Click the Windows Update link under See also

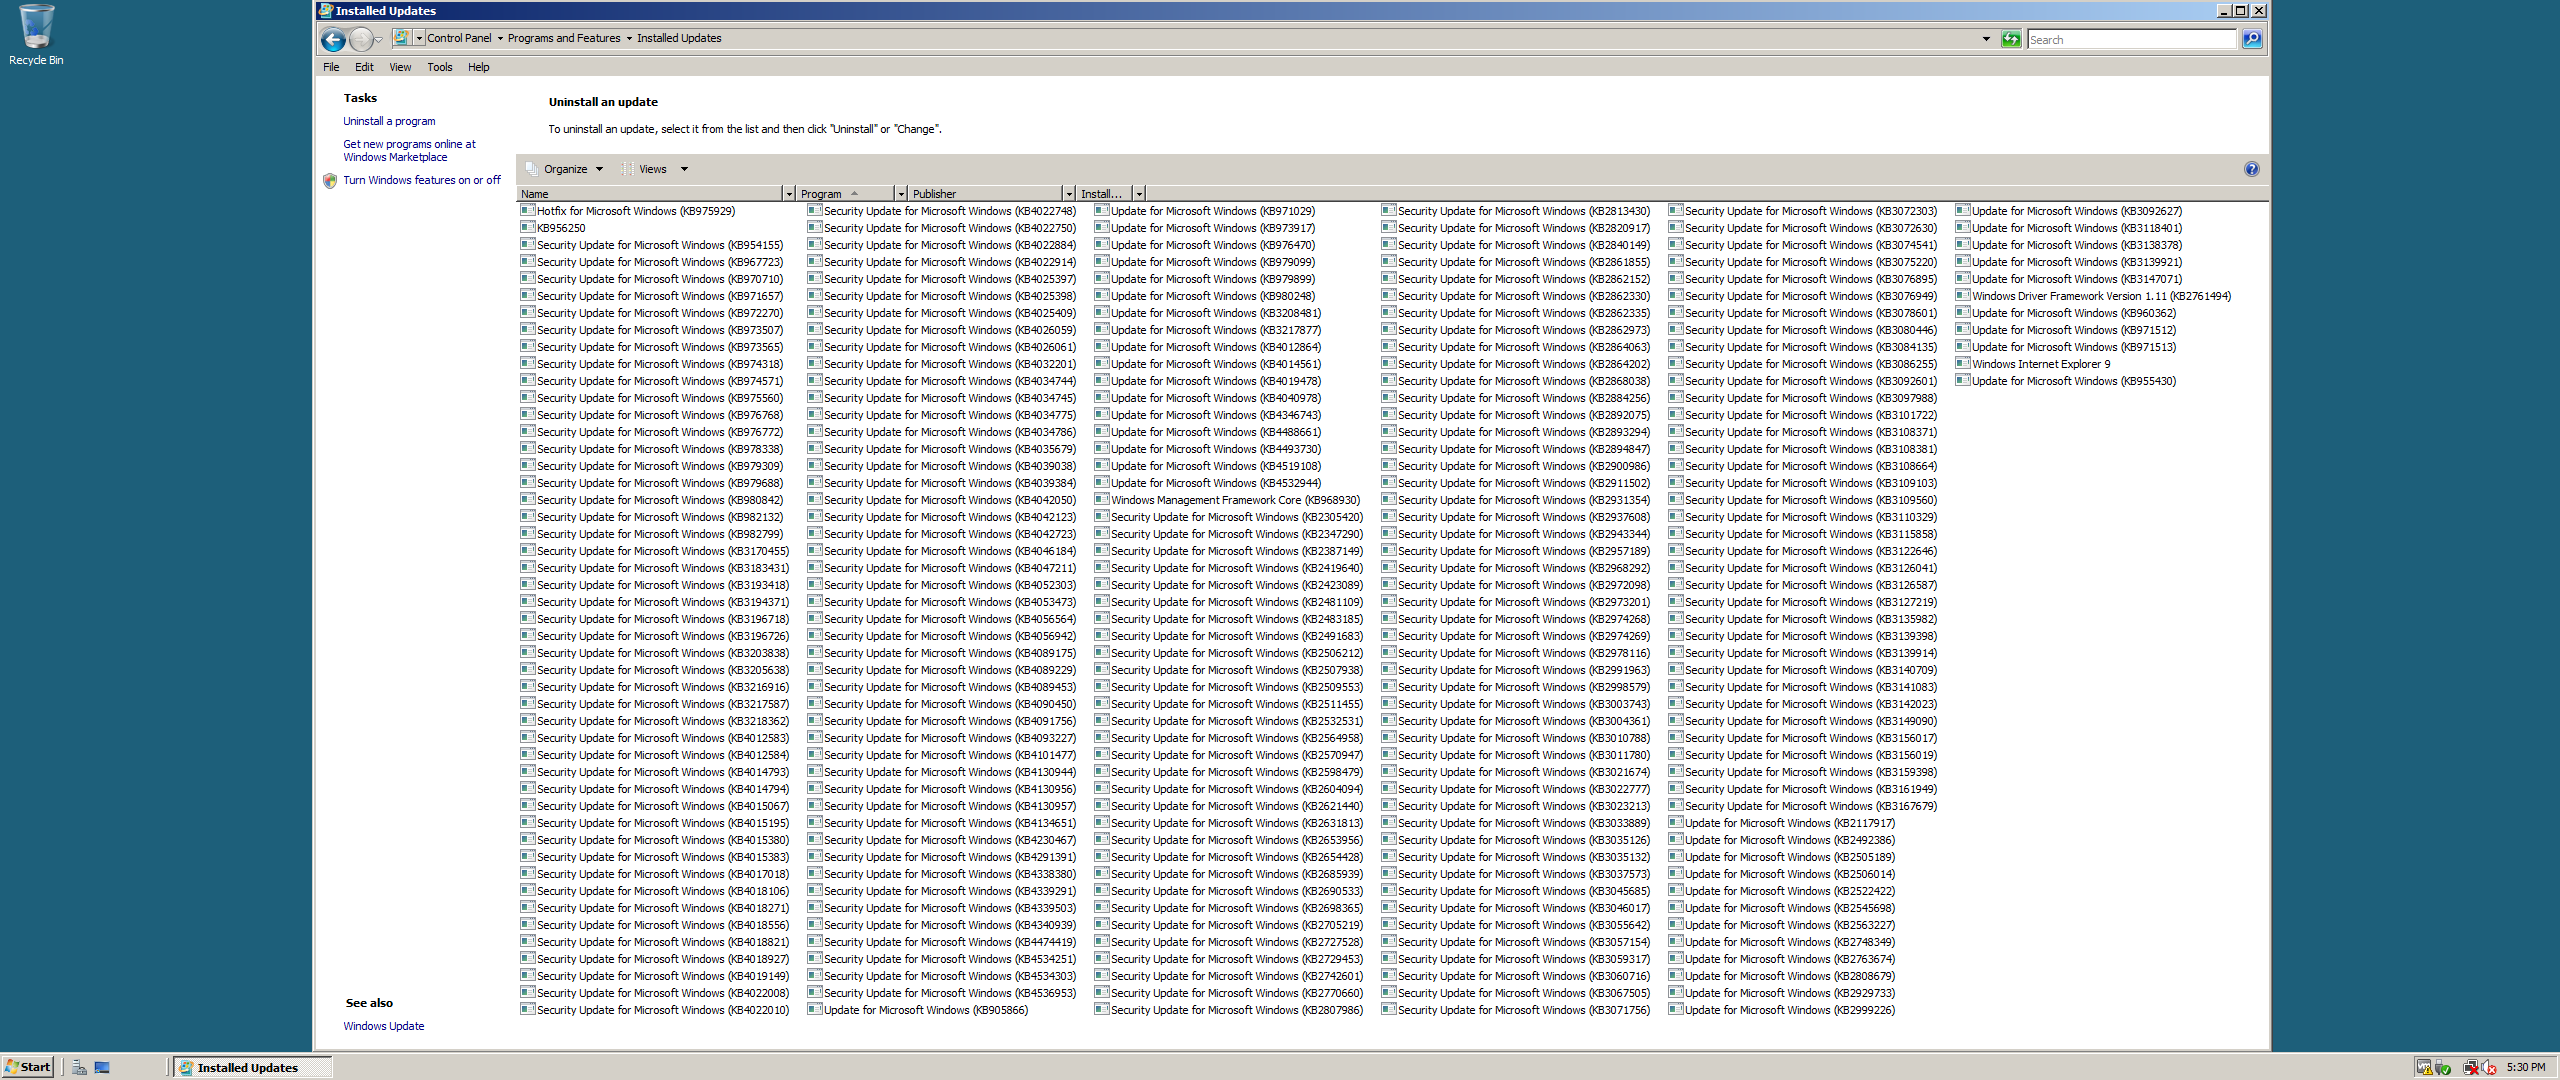[x=384, y=1026]
